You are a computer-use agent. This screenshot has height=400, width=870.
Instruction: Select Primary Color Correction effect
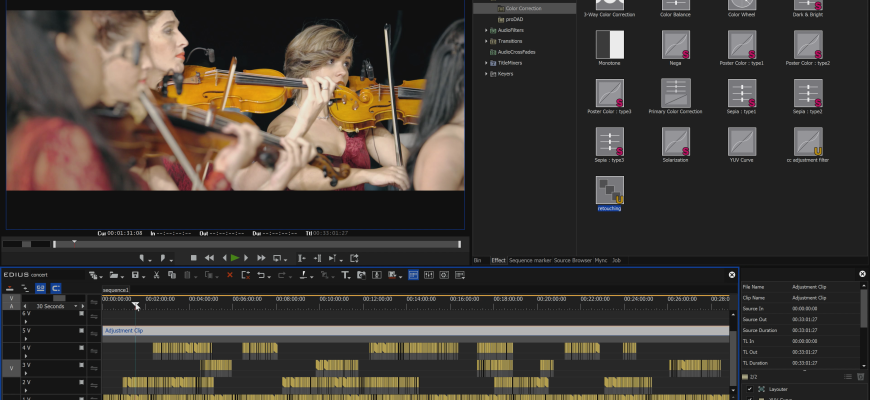675,93
